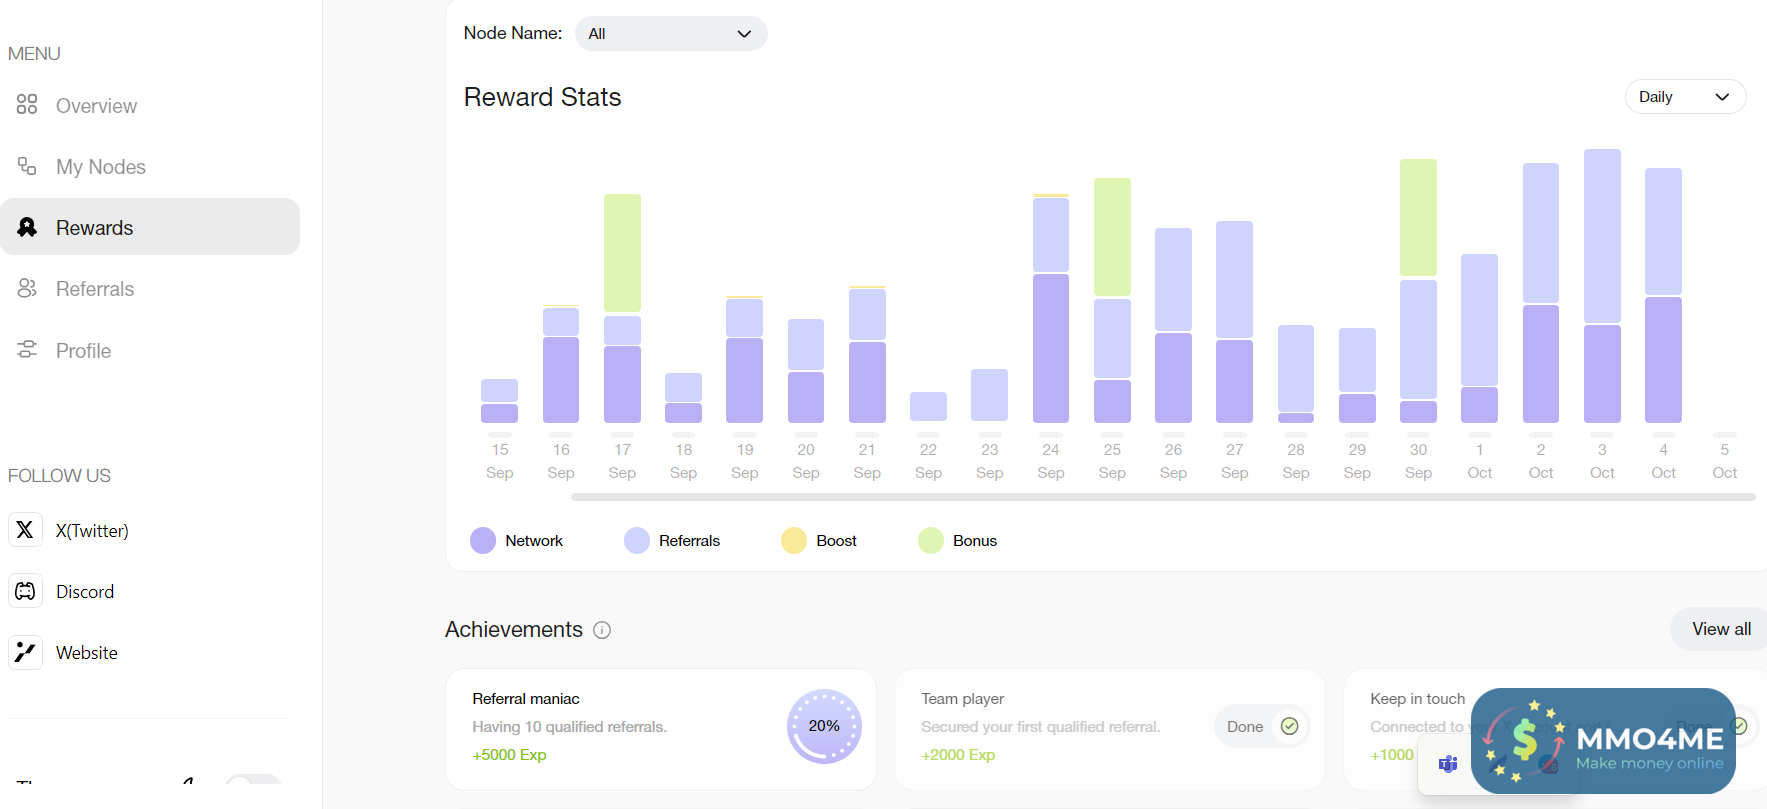The width and height of the screenshot is (1767, 809).
Task: Click the "Keep in touch" achievement title
Action: click(x=1417, y=699)
